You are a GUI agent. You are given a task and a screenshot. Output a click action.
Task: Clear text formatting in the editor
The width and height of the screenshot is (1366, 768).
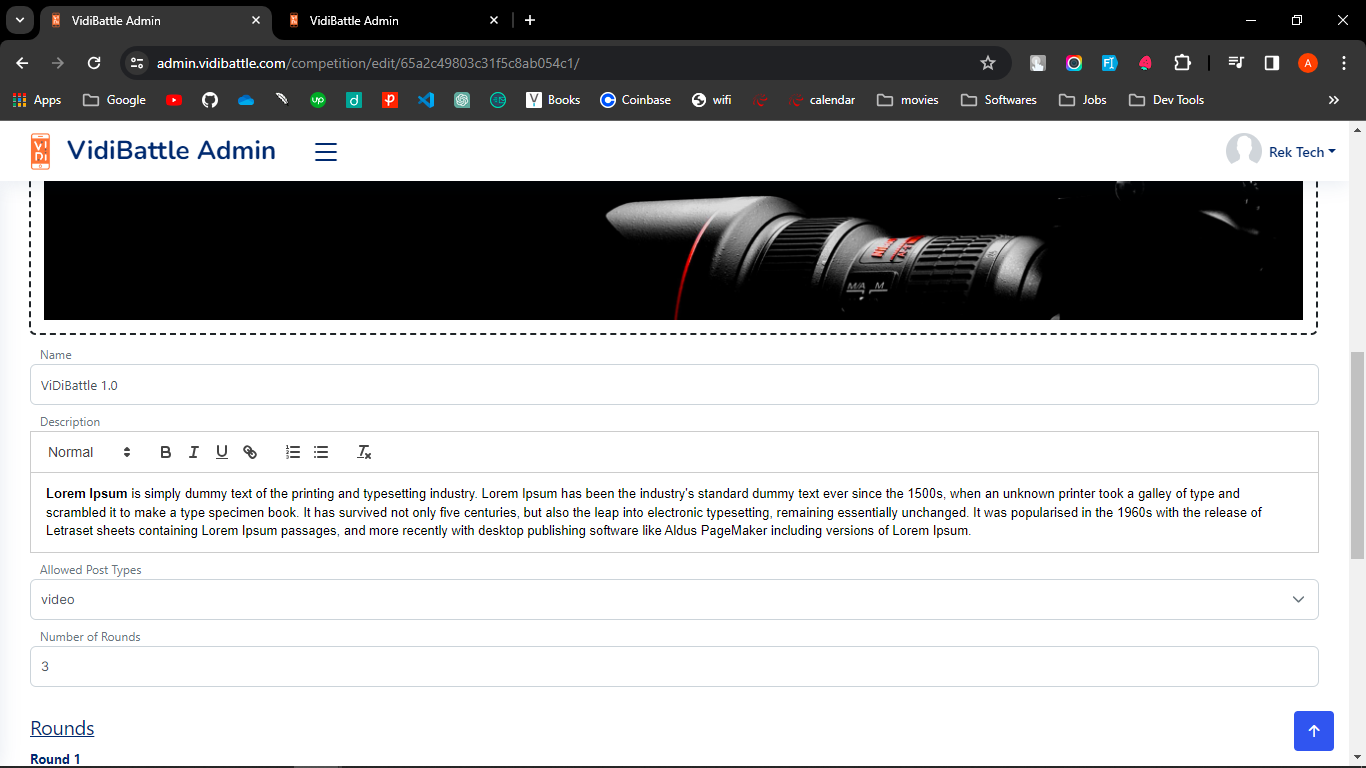click(365, 452)
